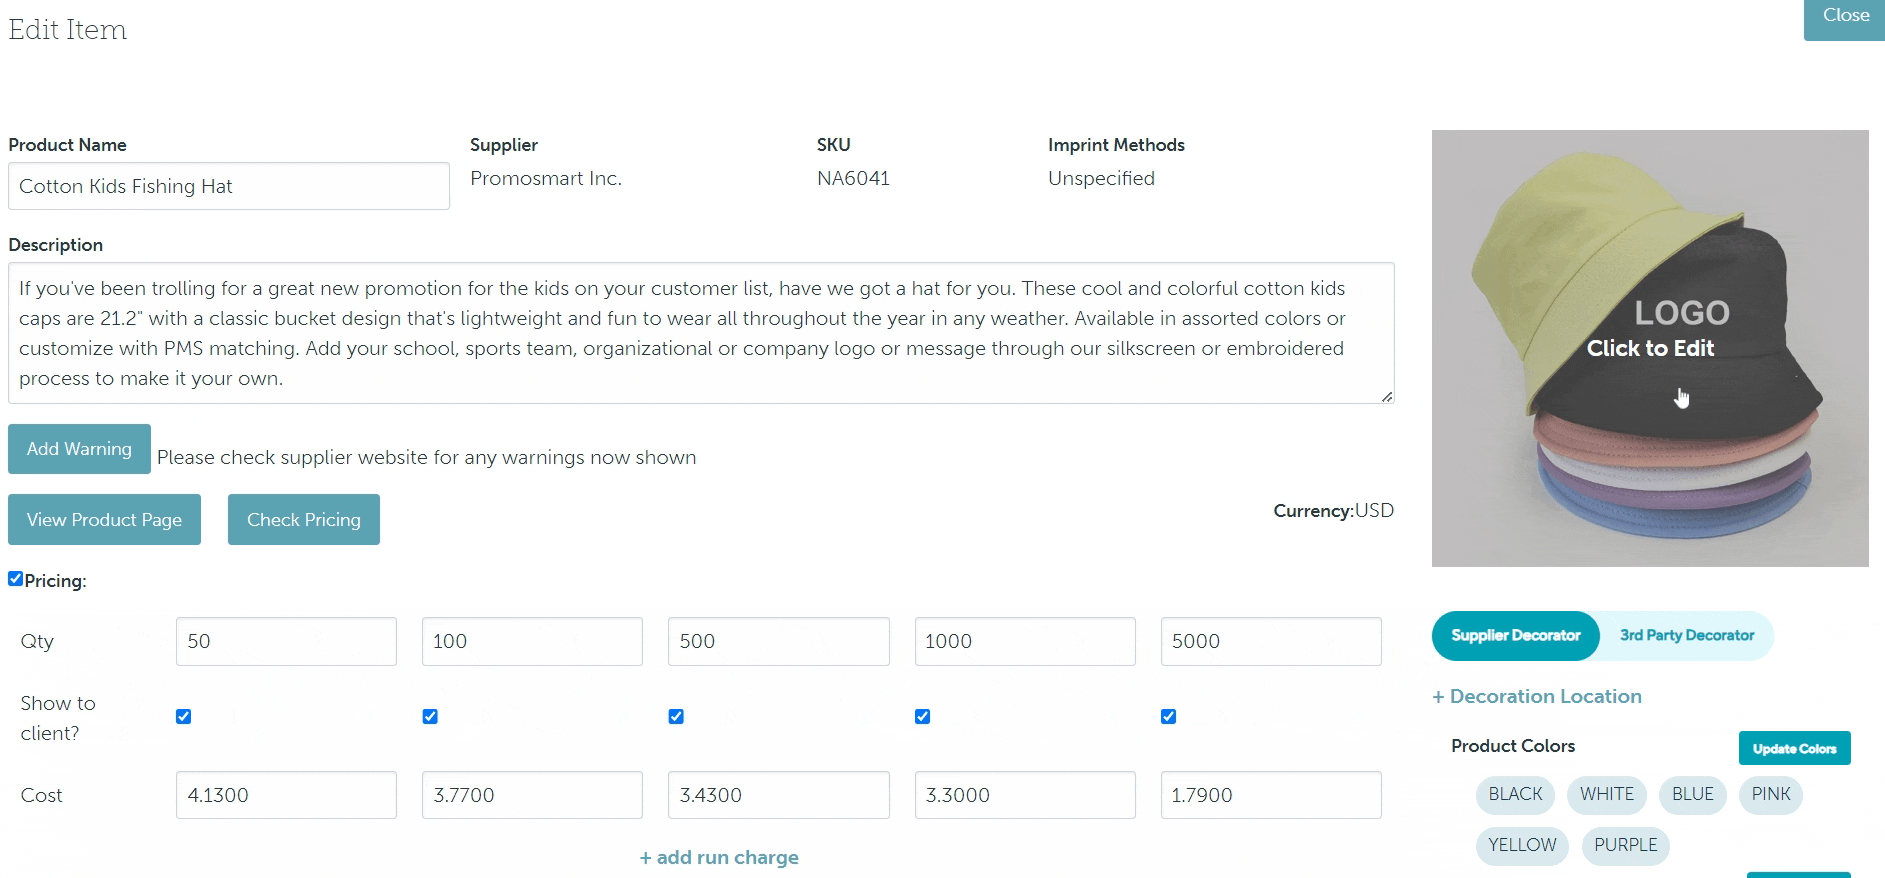Toggle Show to client for quantity 5000
Screen dimensions: 1885x878
click(1168, 717)
